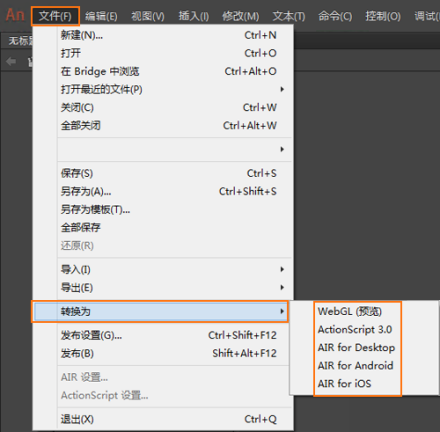Open the 修改(M) menu
Viewport: 440px width, 432px height.
click(240, 16)
